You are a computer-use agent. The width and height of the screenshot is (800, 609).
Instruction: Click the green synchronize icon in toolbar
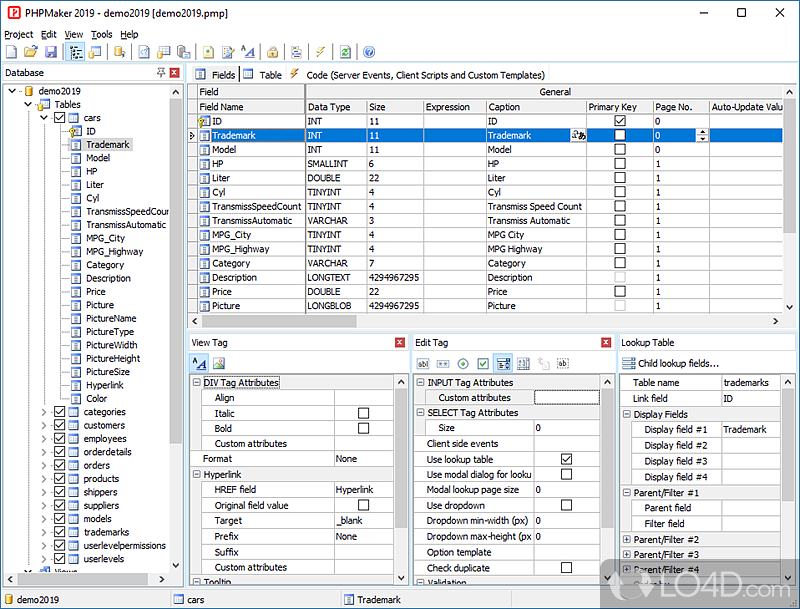pyautogui.click(x=345, y=52)
